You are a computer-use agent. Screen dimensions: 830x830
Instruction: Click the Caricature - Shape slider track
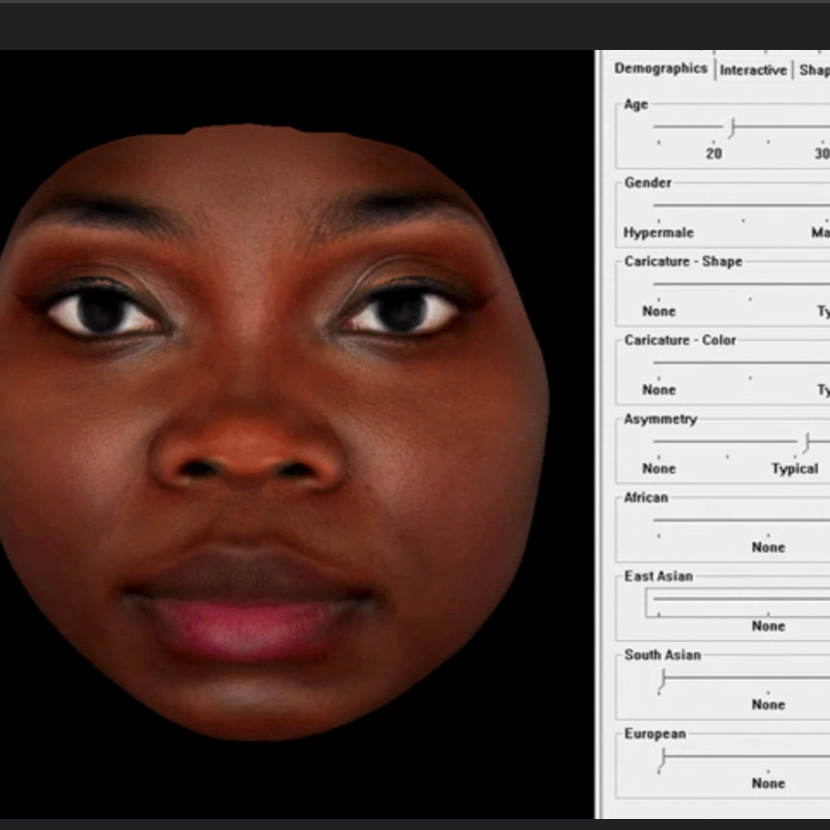pyautogui.click(x=742, y=284)
